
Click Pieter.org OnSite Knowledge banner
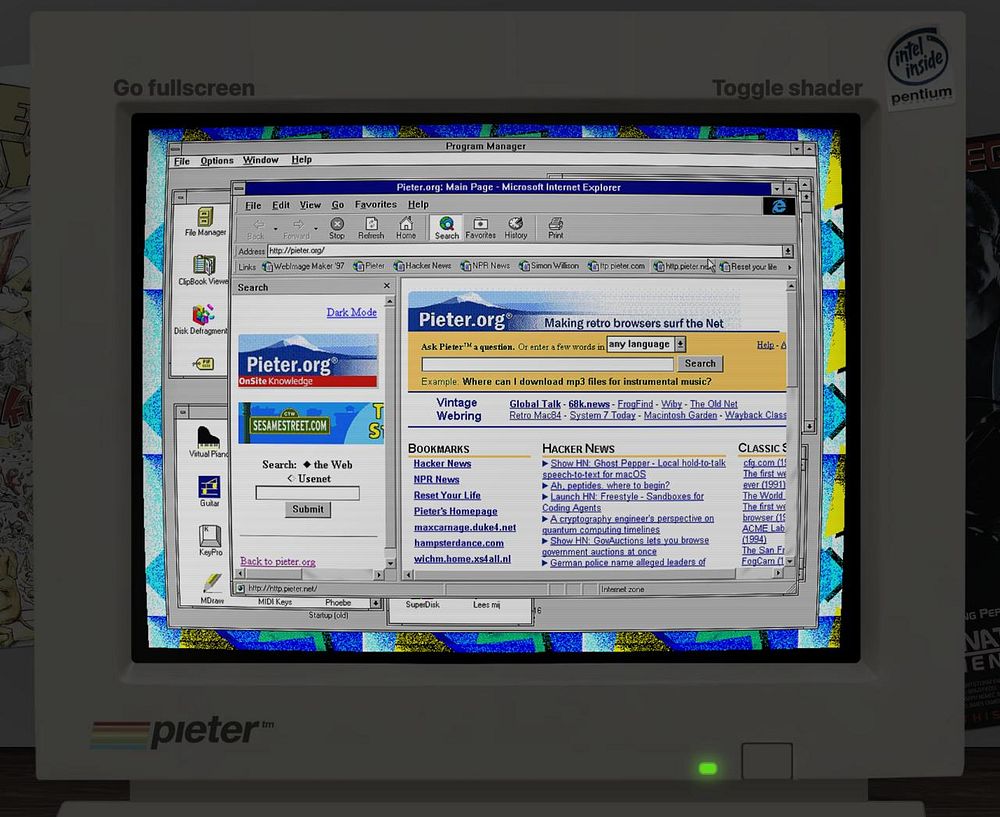coord(308,360)
